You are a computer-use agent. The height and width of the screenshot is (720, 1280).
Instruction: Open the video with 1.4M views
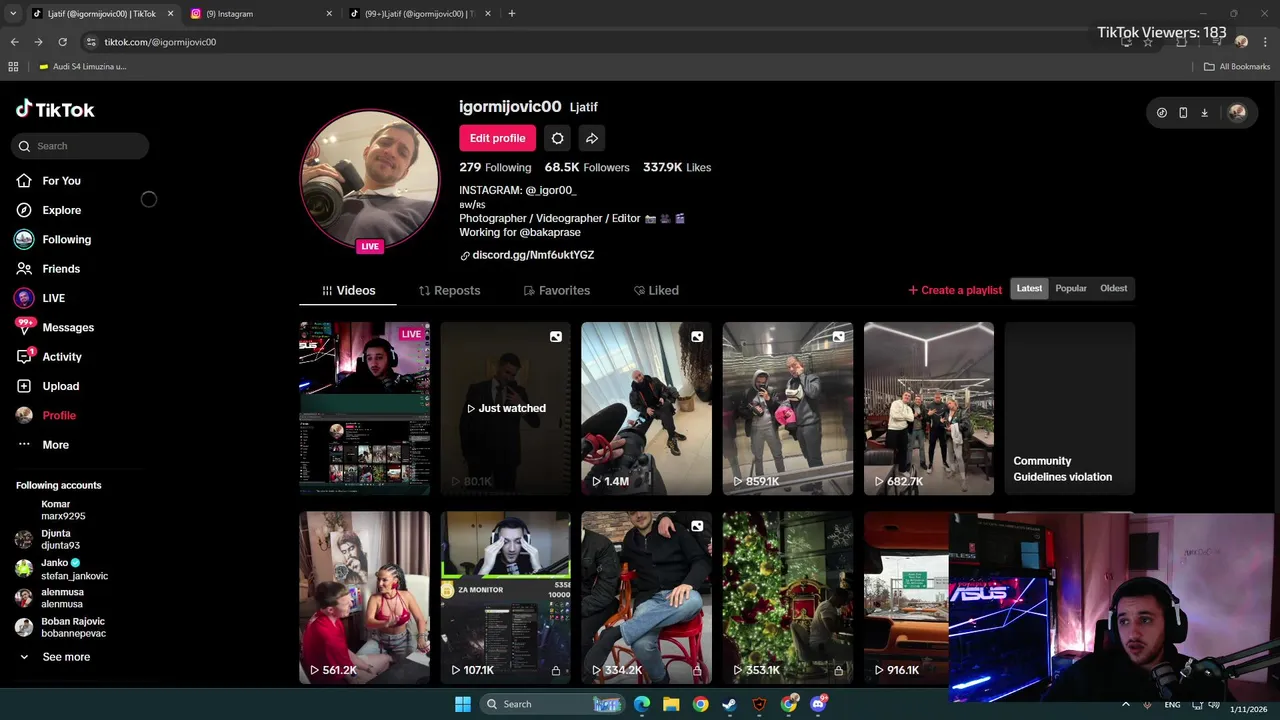point(646,408)
